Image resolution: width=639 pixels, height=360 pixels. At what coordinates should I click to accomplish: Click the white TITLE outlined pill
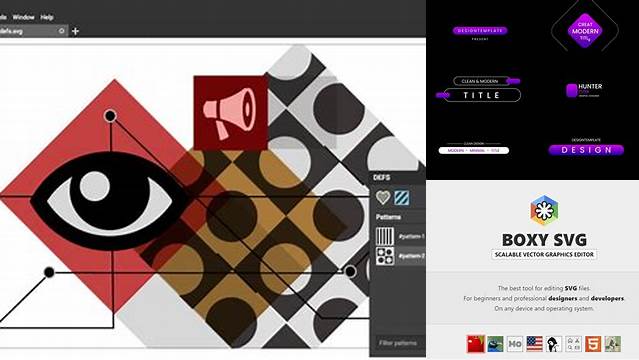pos(481,95)
